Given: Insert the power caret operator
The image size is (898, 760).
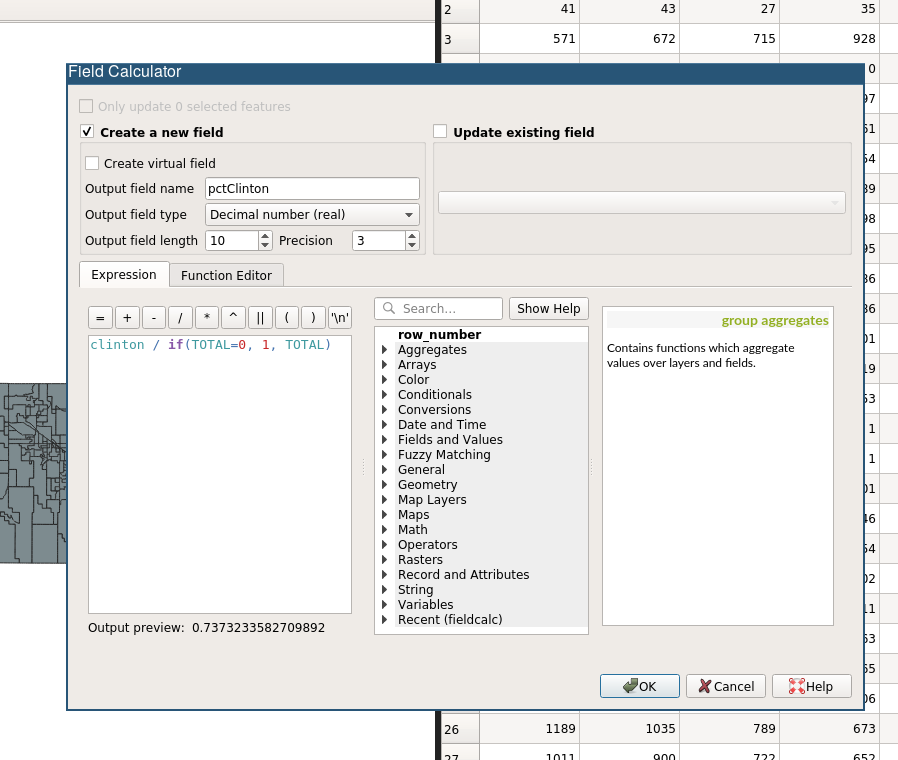Looking at the screenshot, I should point(233,318).
